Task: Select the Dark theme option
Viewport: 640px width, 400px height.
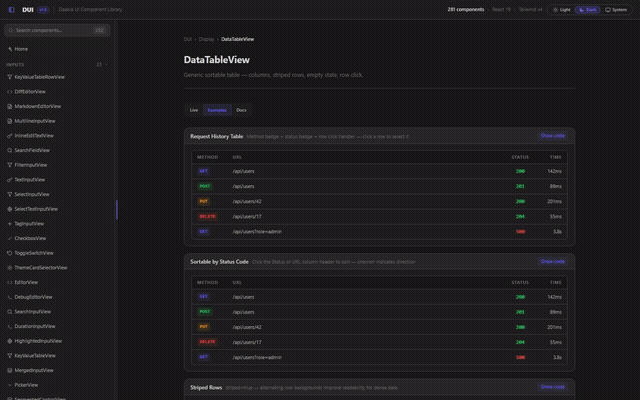Action: click(x=587, y=9)
